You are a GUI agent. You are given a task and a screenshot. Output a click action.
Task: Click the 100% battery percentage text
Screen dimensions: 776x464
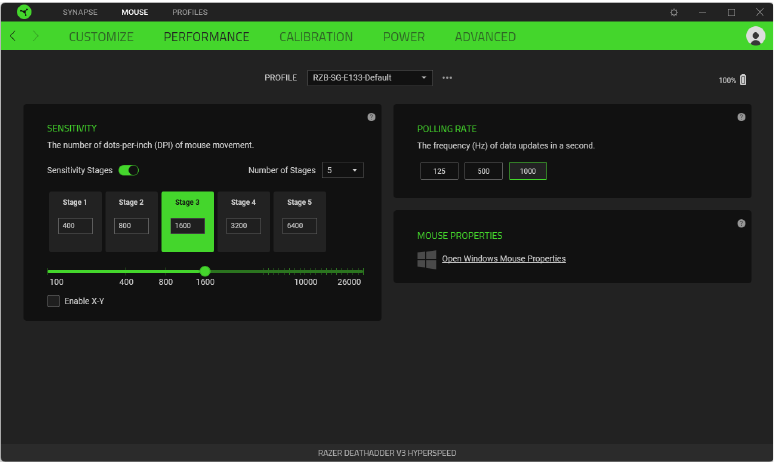(x=728, y=80)
